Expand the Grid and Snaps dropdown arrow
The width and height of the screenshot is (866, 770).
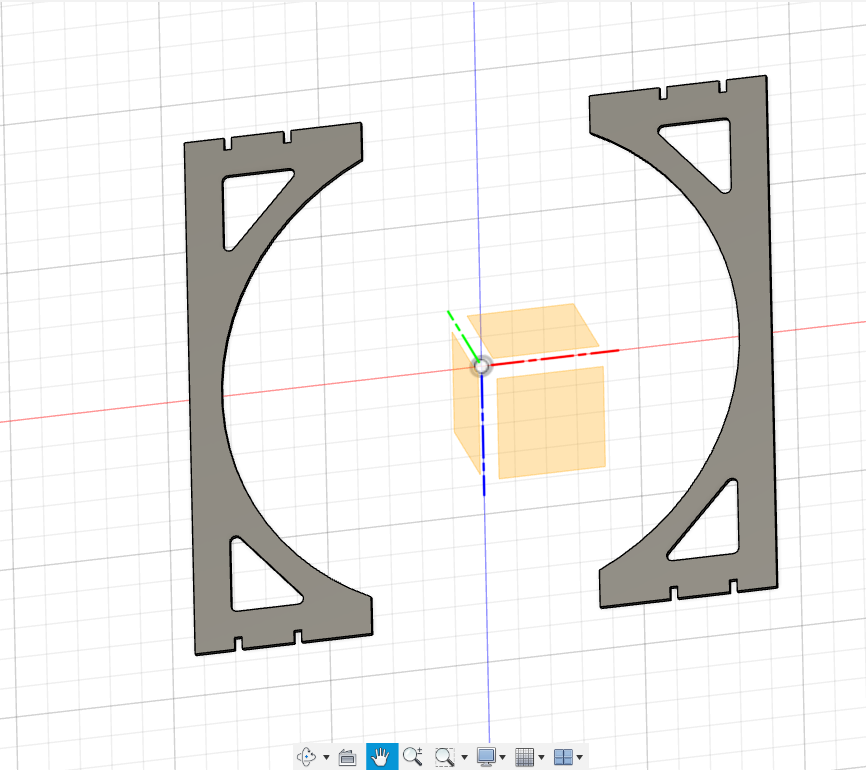click(x=541, y=758)
